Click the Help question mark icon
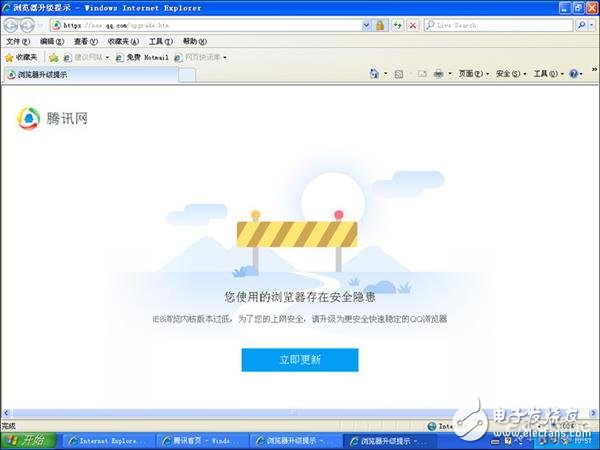Viewport: 600px width, 450px height. (x=574, y=74)
